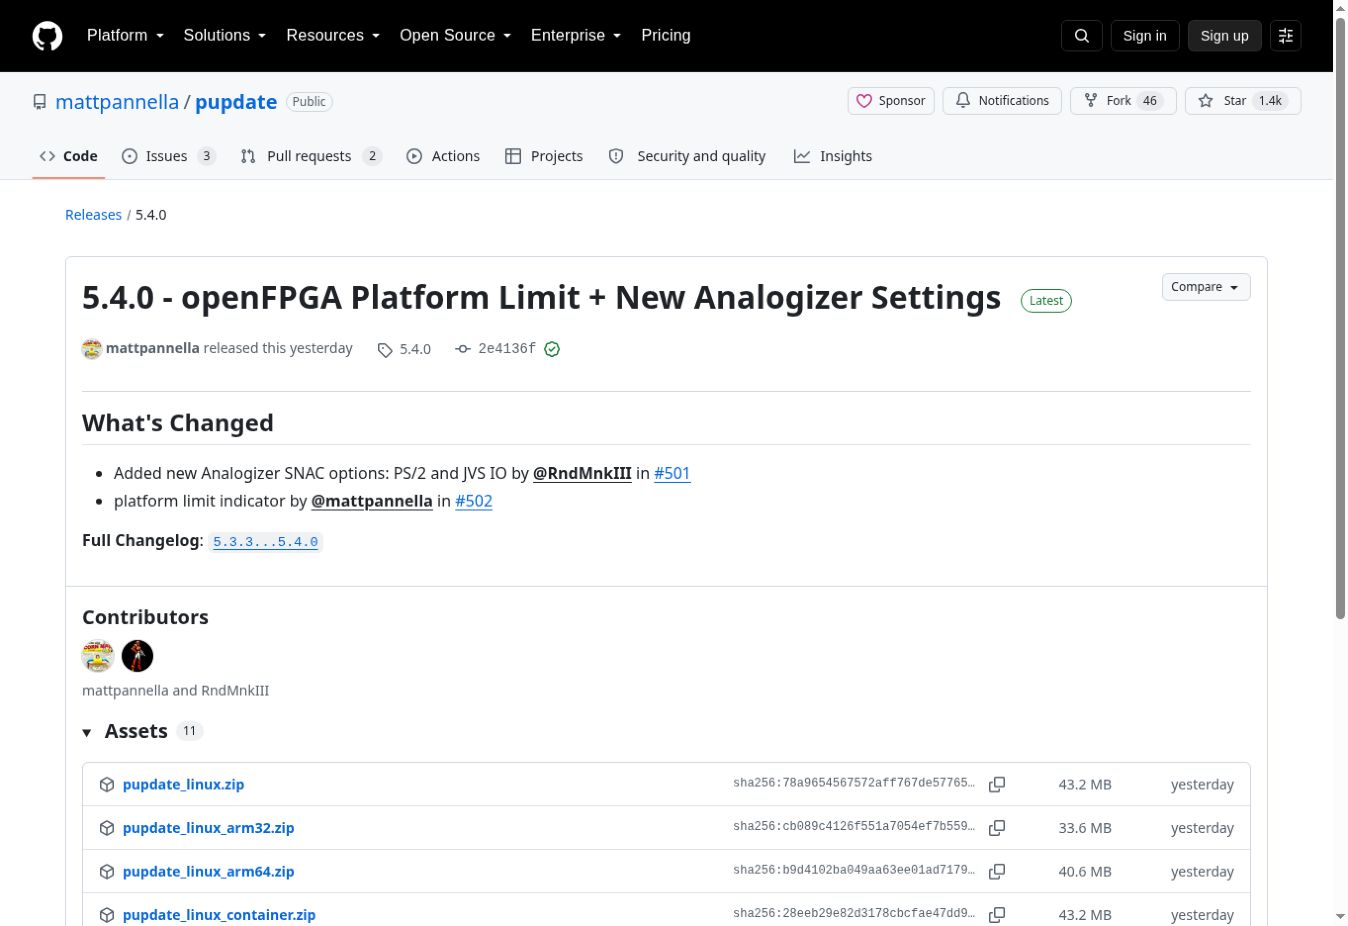The height and width of the screenshot is (926, 1348).
Task: Go to mattpannella owner profile link
Action: [117, 102]
